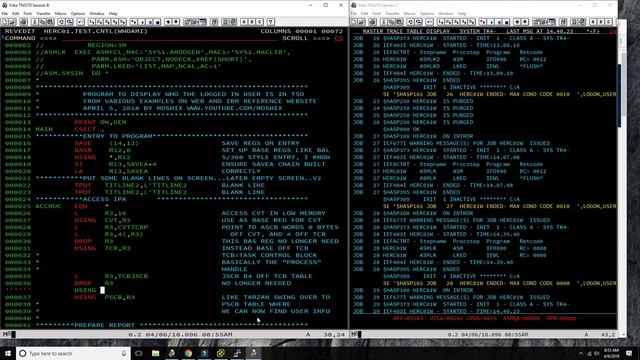Open File Explorer from the taskbar

156,353
